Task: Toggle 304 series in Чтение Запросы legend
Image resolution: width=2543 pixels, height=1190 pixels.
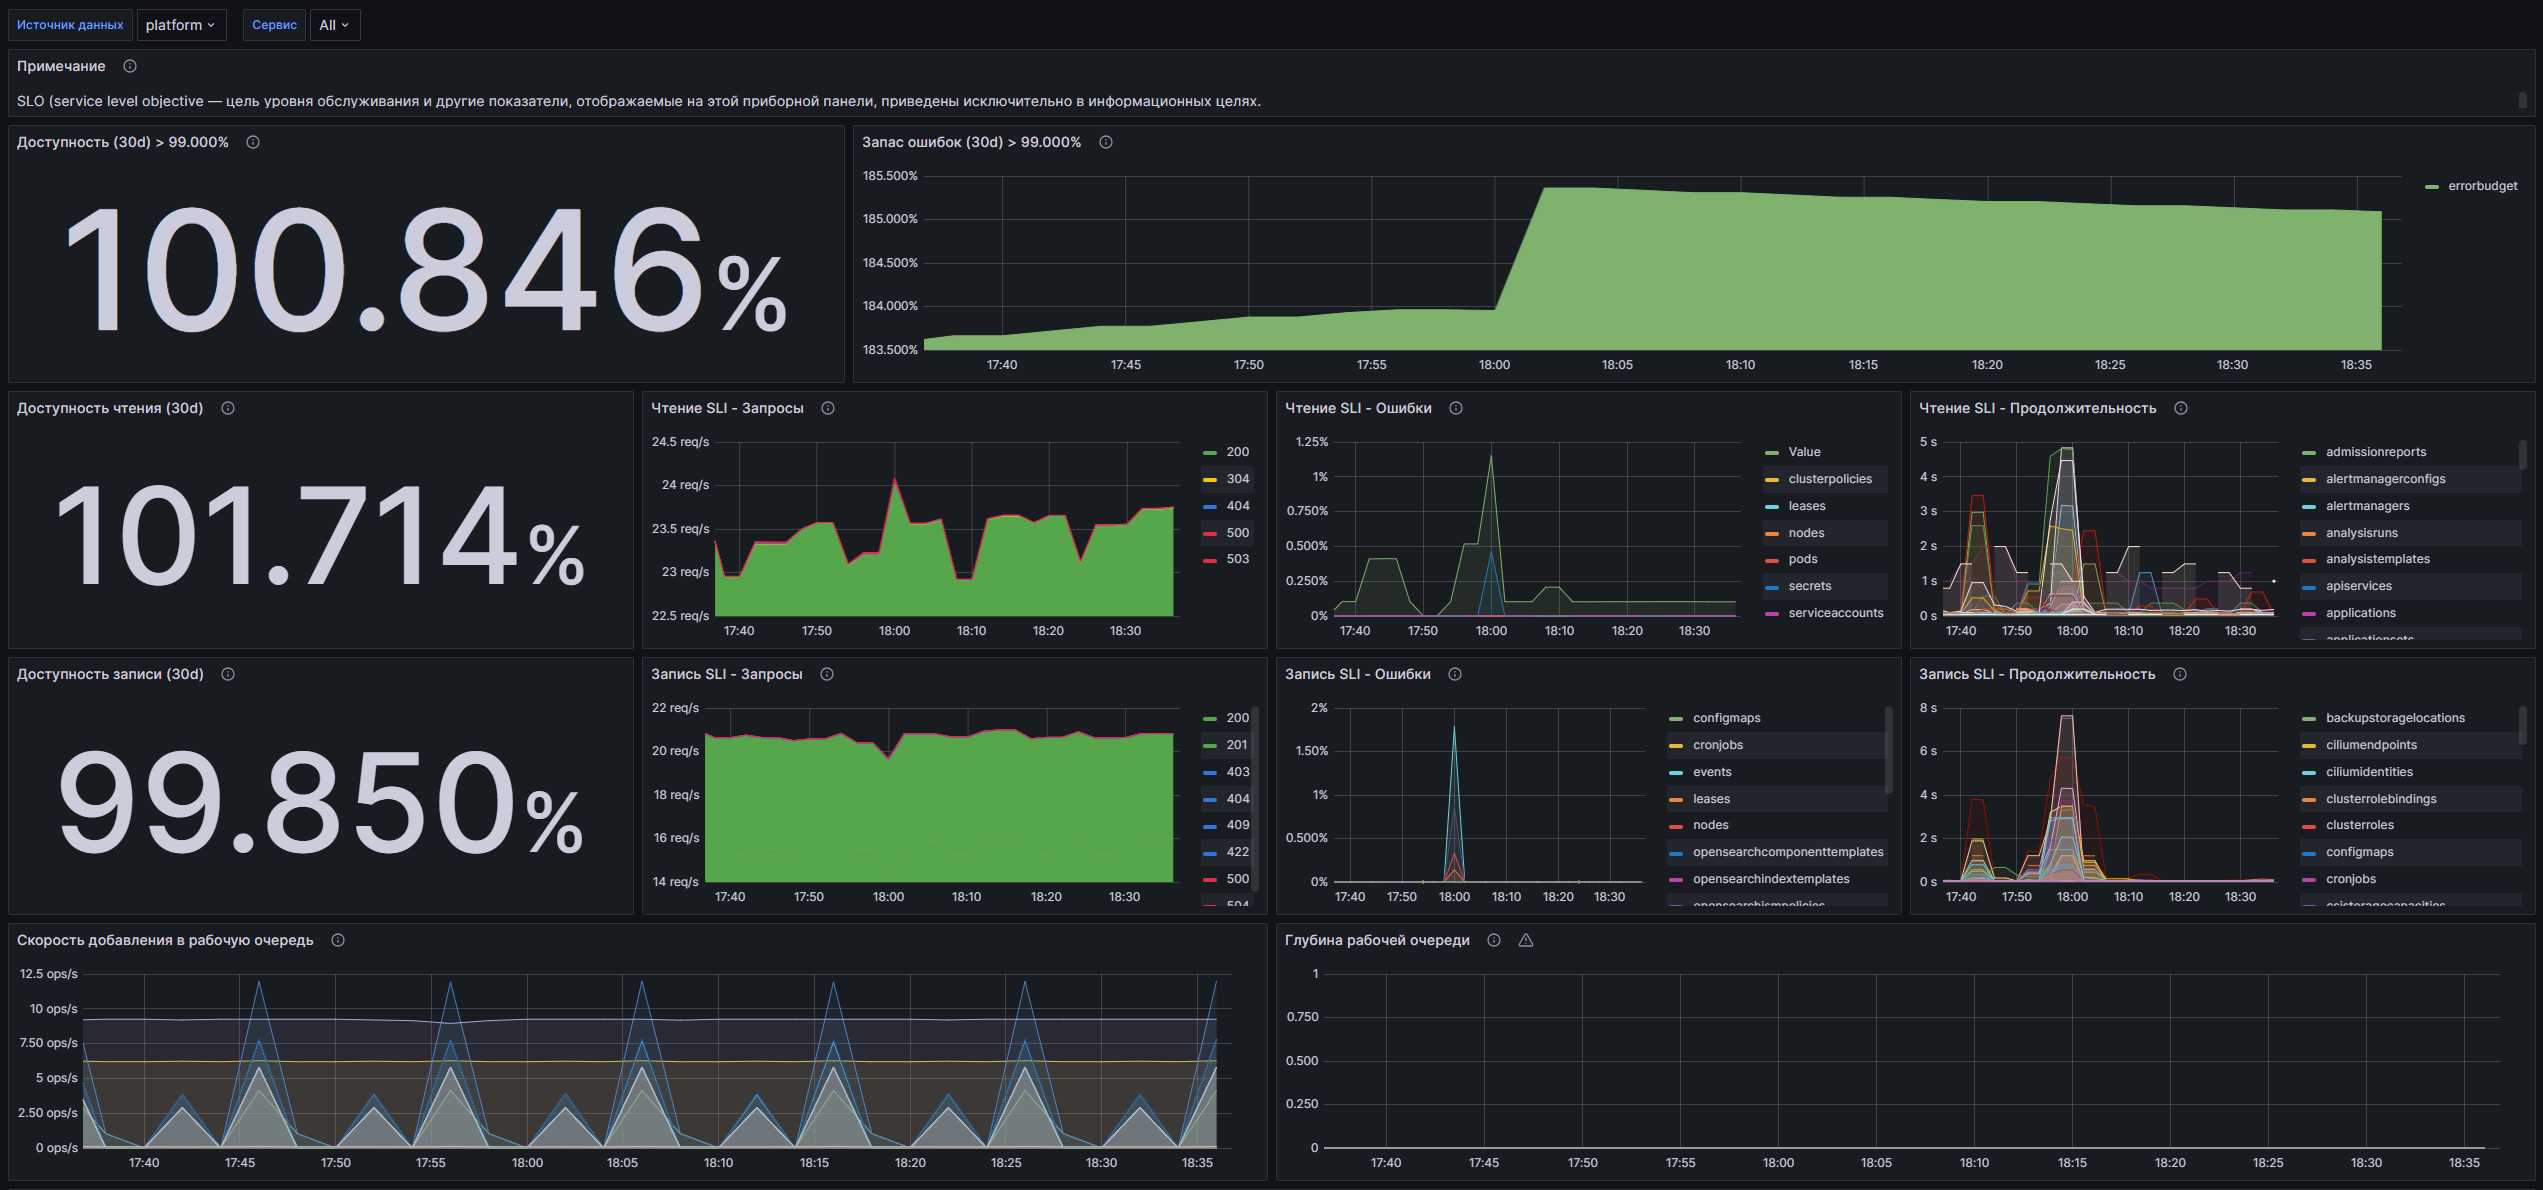Action: [x=1237, y=479]
